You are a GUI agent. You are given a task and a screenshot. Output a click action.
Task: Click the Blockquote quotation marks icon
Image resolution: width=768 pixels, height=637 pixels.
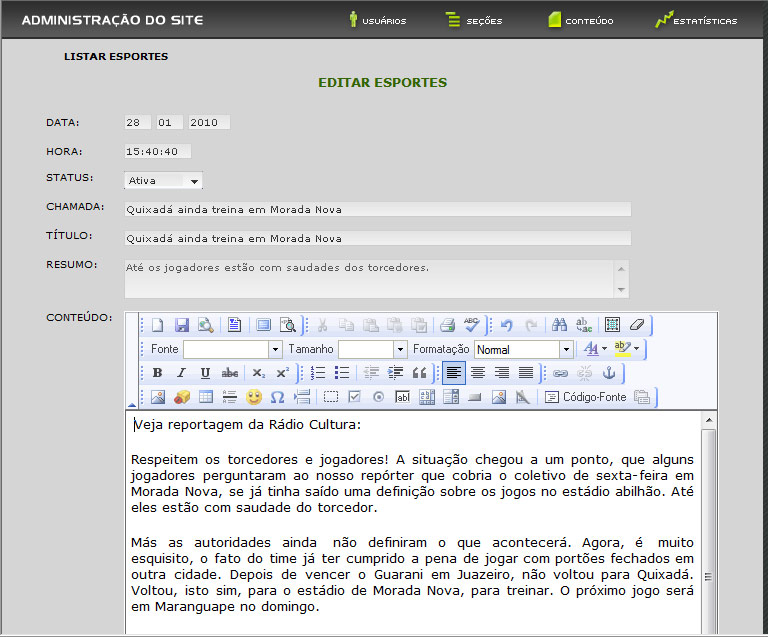tap(419, 373)
